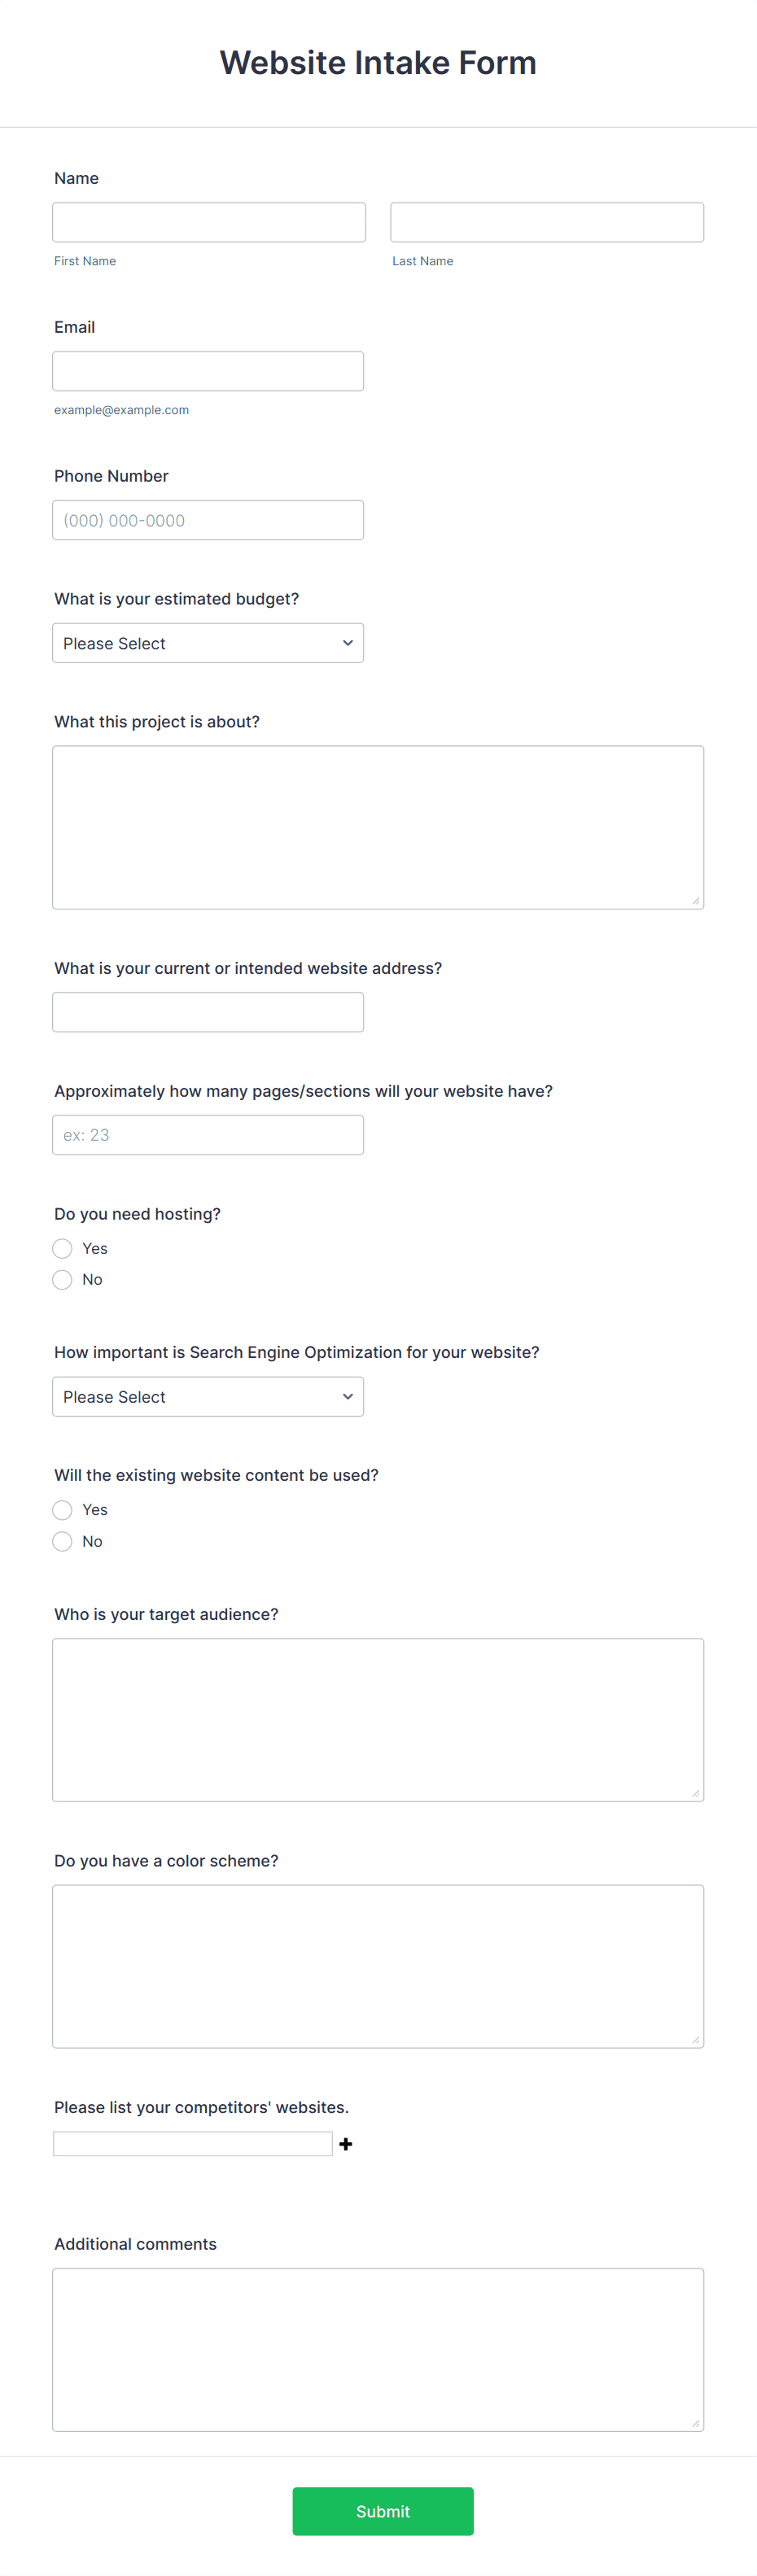Select Yes for hosting question

pyautogui.click(x=62, y=1248)
